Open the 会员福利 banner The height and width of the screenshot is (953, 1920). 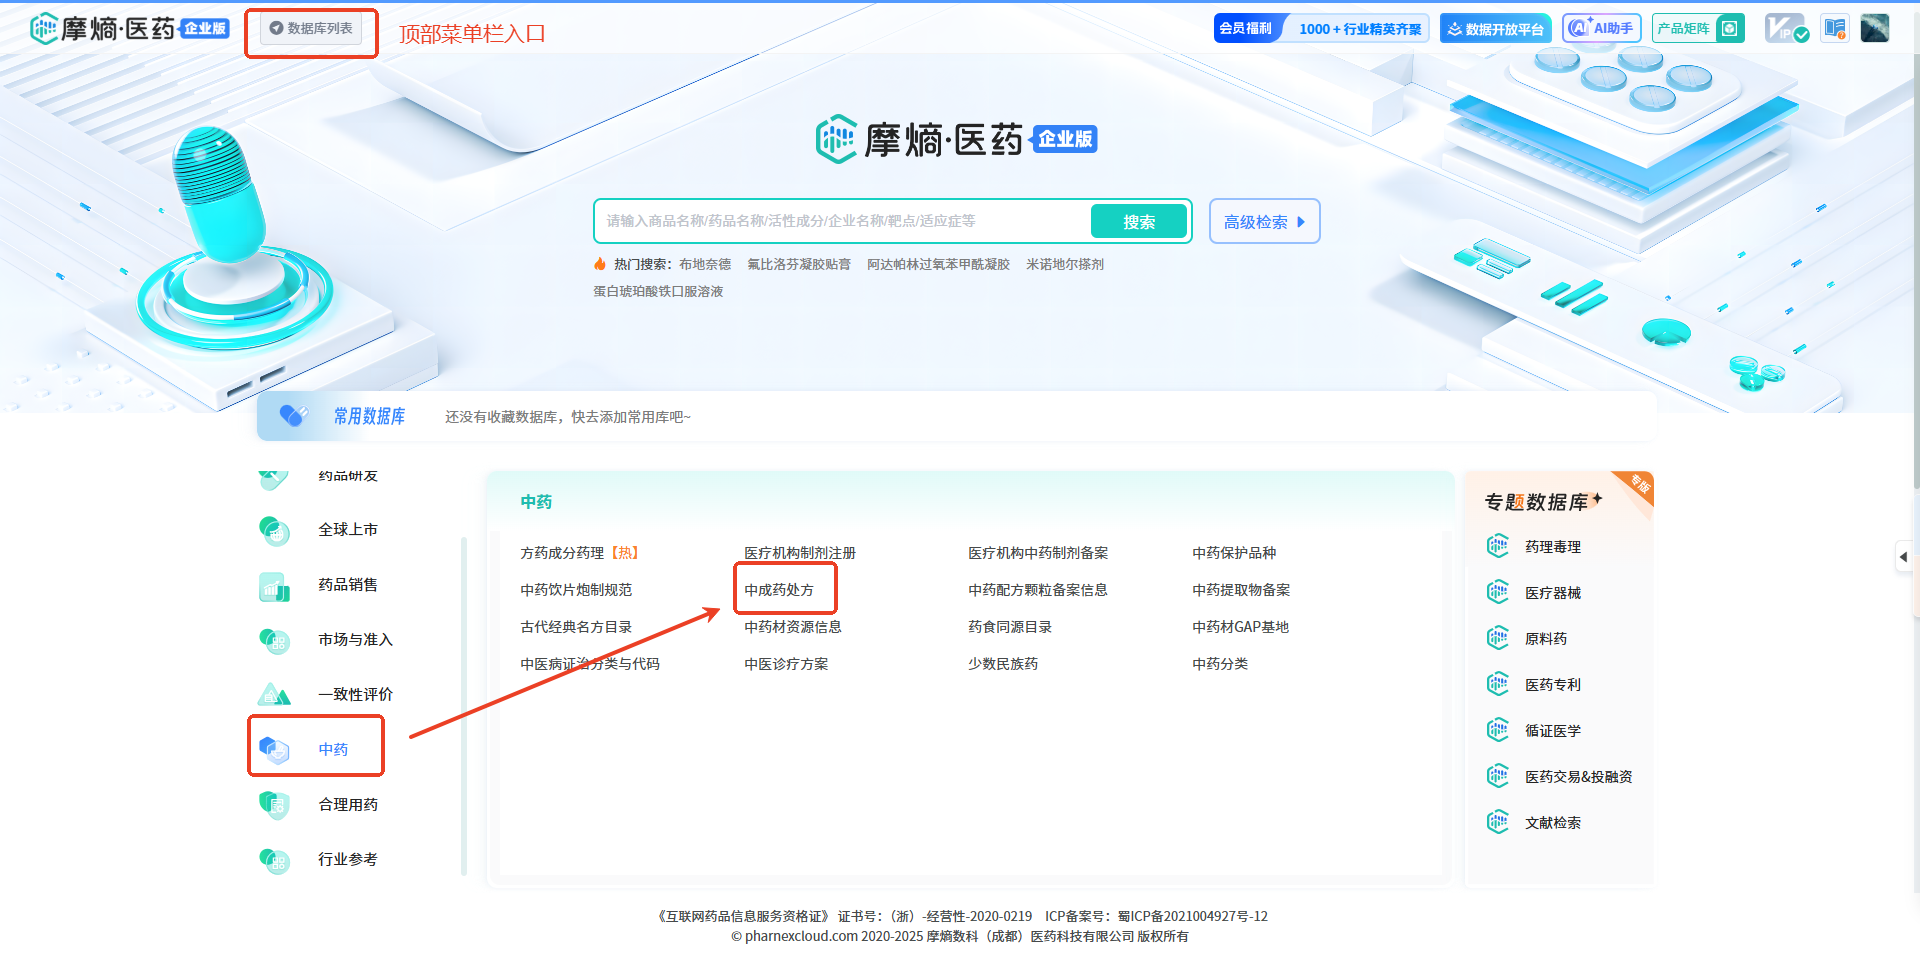1321,28
